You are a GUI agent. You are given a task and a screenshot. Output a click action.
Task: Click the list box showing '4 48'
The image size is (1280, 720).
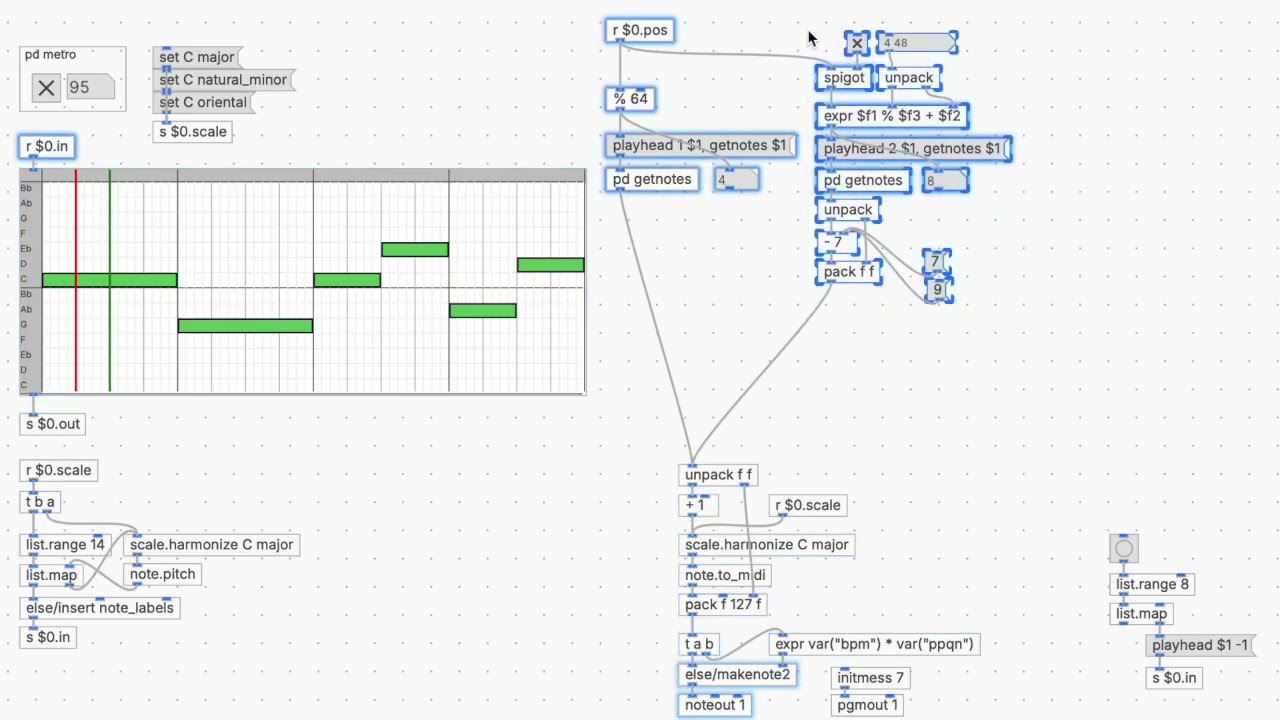(916, 43)
